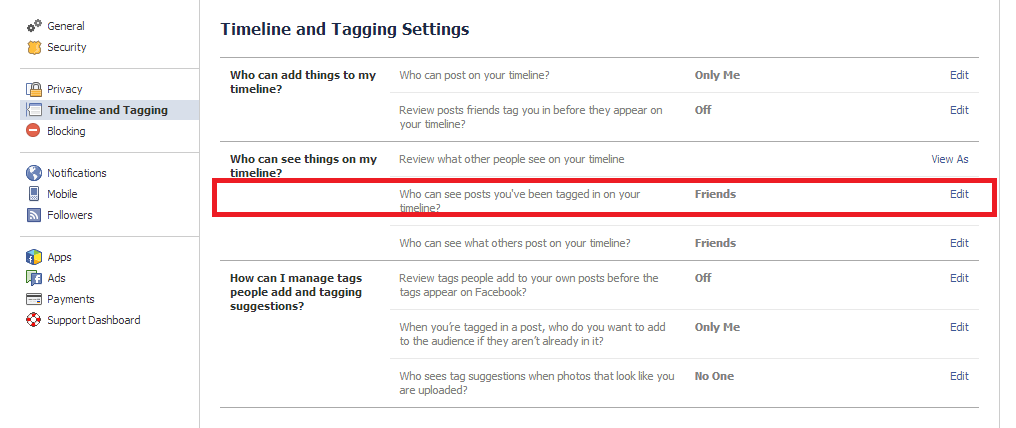
Task: Open the Support Dashboard page
Action: click(x=93, y=320)
